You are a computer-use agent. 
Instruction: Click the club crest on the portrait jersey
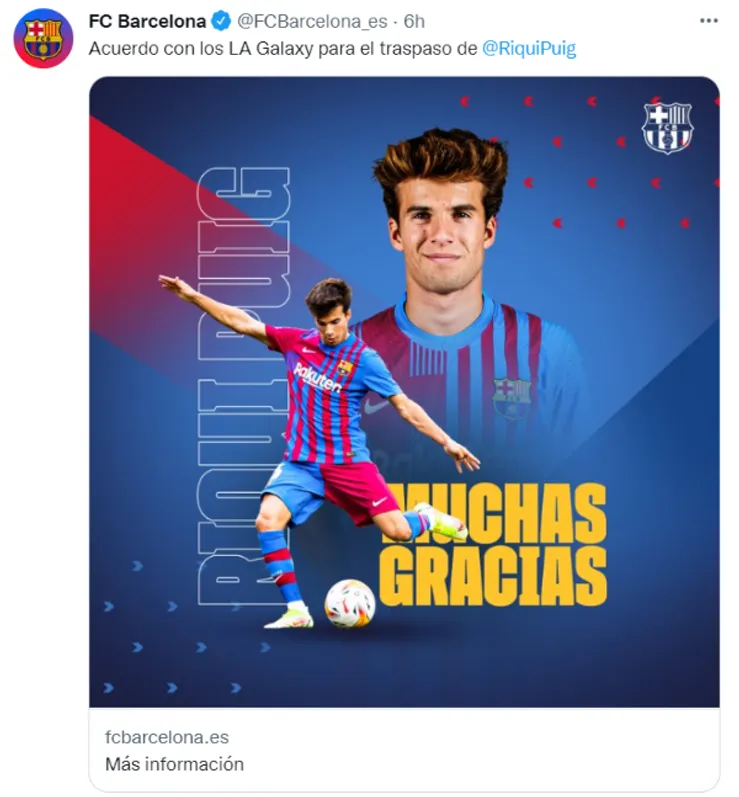point(511,397)
